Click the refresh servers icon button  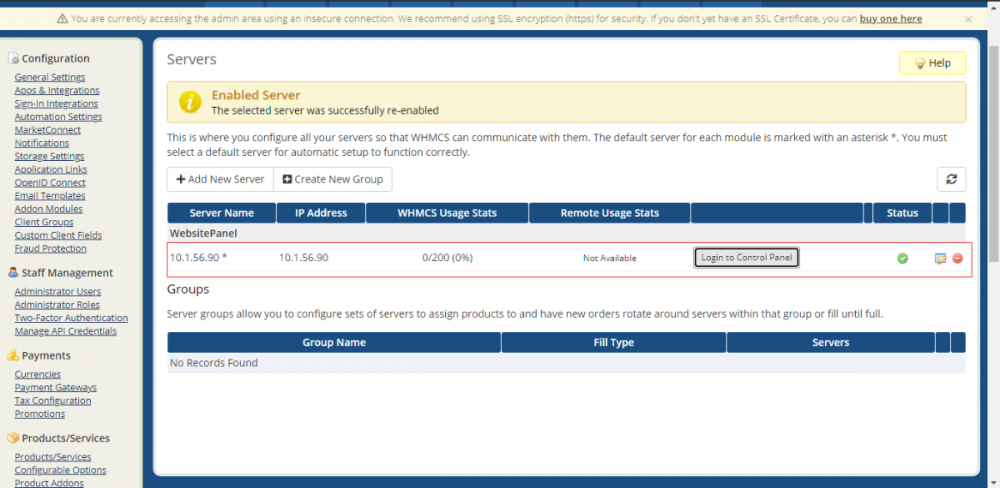pos(951,179)
